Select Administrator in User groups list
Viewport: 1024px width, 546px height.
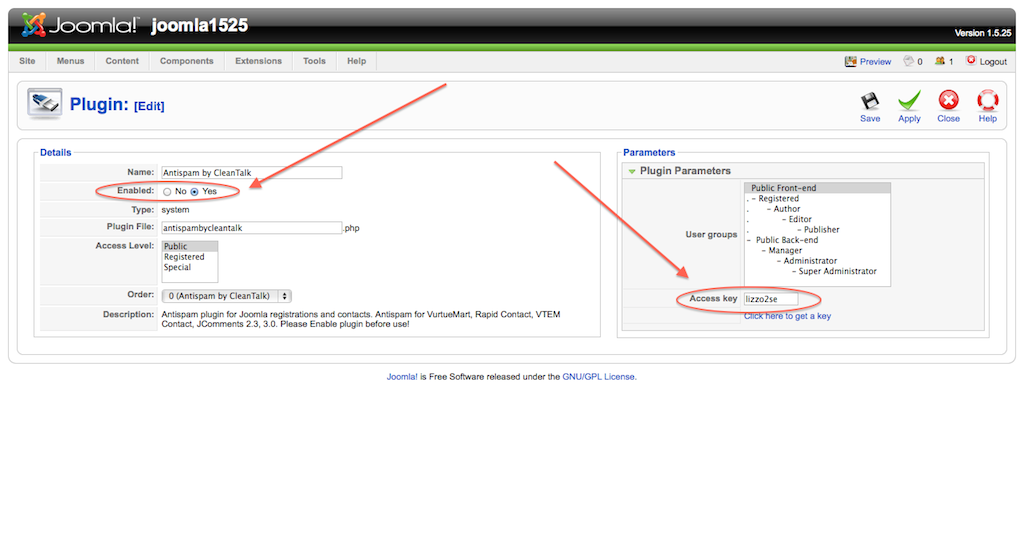810,261
